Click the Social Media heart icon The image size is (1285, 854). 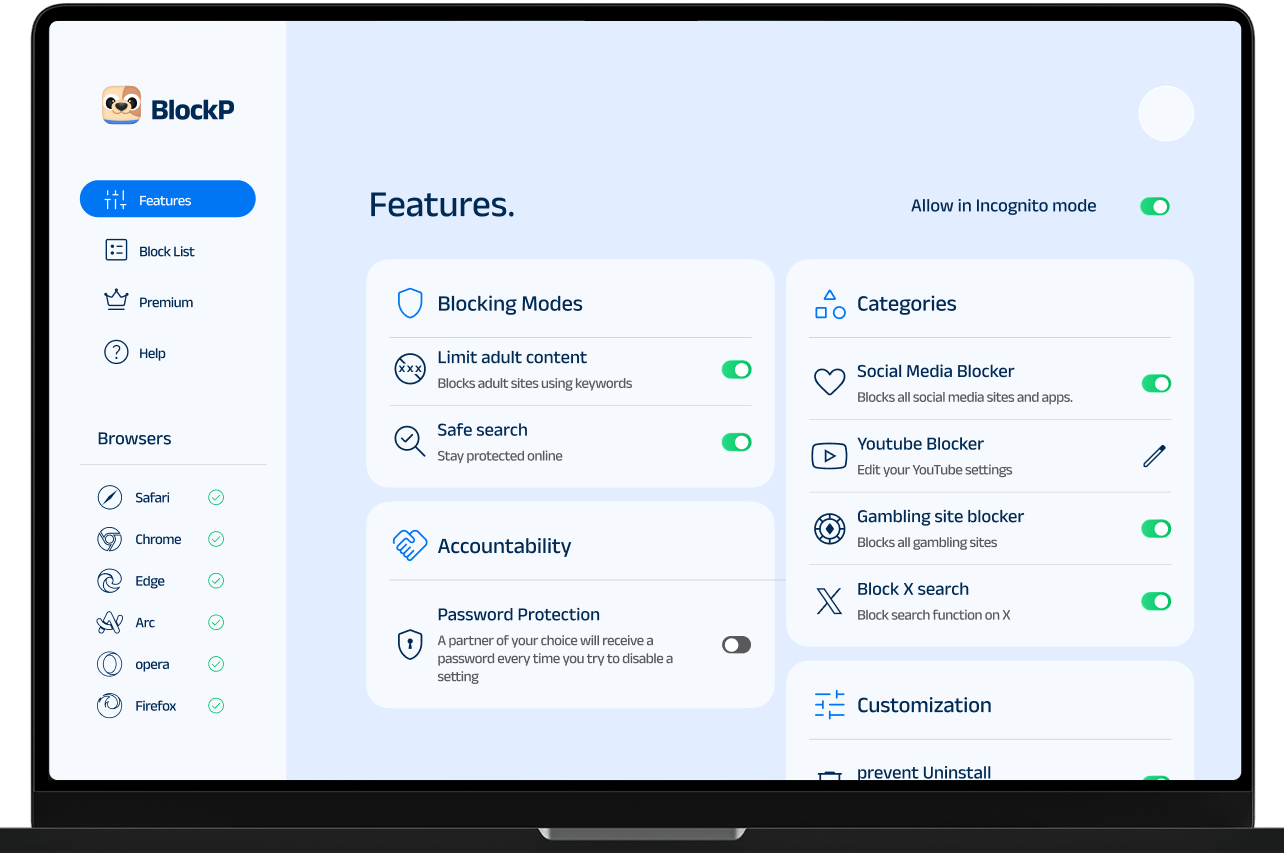(x=830, y=382)
